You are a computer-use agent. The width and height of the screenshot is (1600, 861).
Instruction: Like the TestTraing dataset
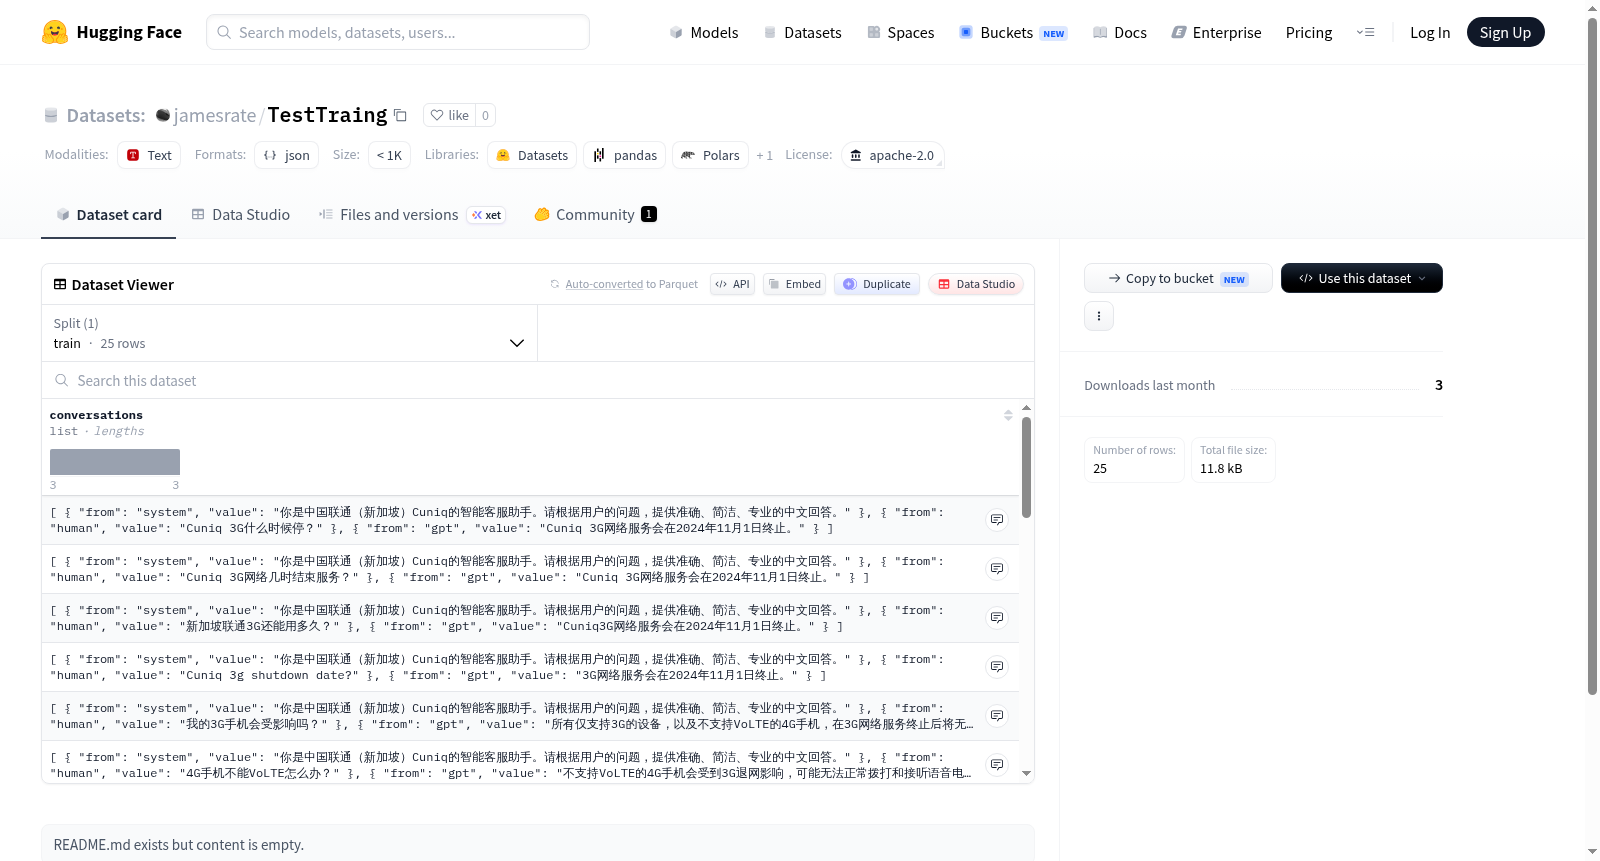point(449,115)
